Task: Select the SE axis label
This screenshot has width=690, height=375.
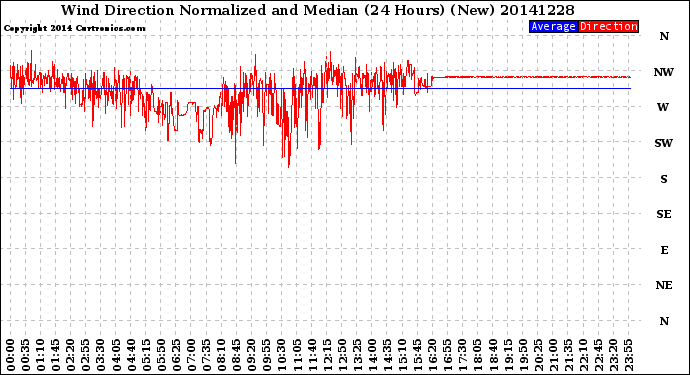Action: coord(664,214)
